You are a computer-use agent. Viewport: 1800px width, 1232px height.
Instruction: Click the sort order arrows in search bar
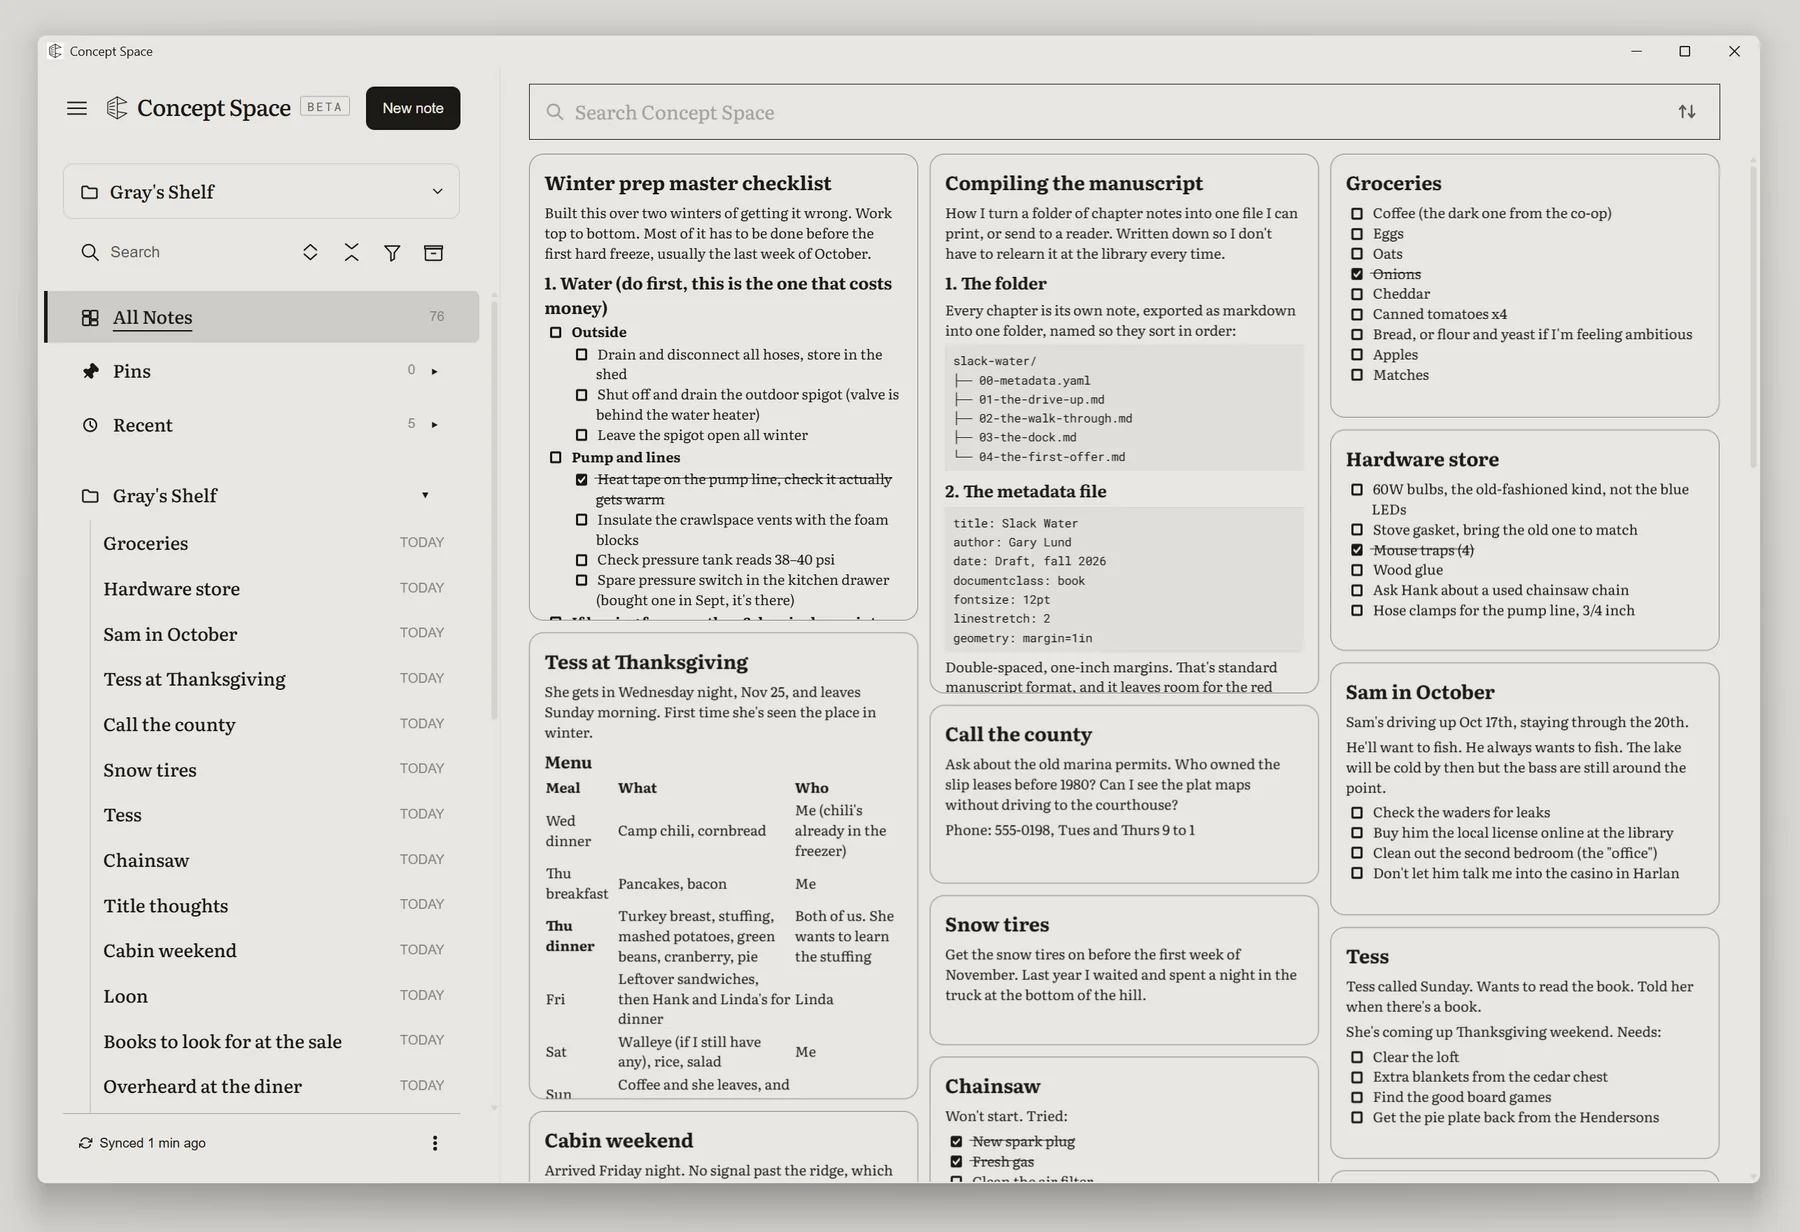click(x=1687, y=112)
